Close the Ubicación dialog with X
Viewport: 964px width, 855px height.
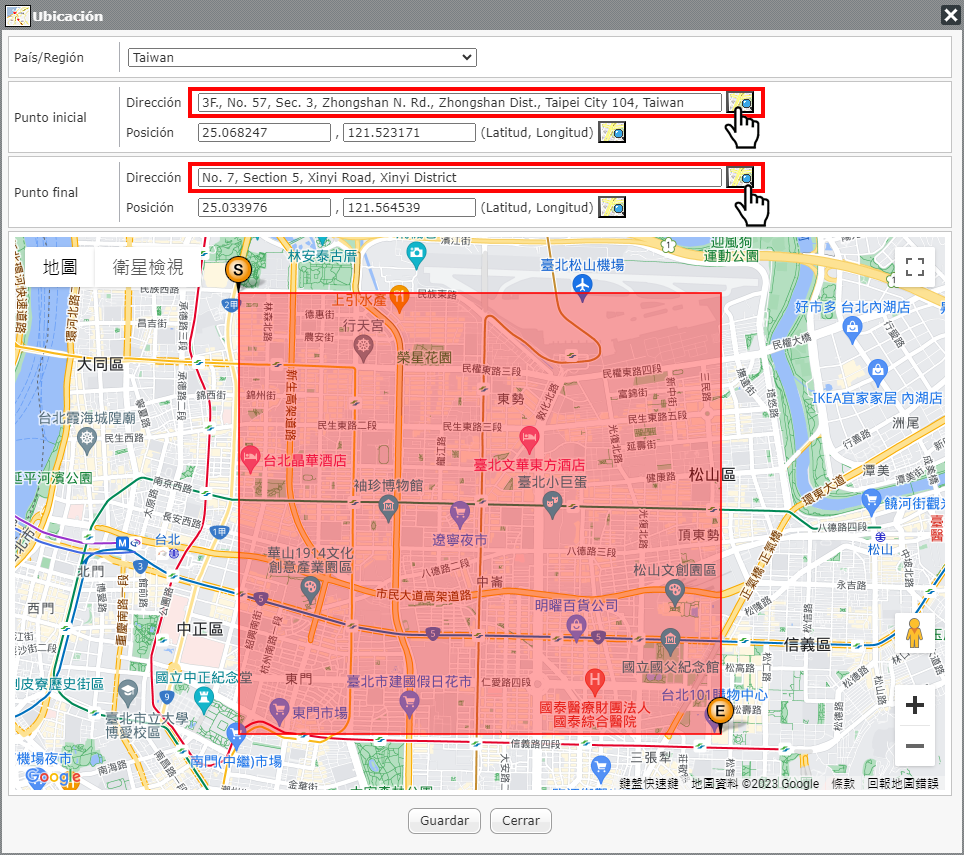pos(950,15)
